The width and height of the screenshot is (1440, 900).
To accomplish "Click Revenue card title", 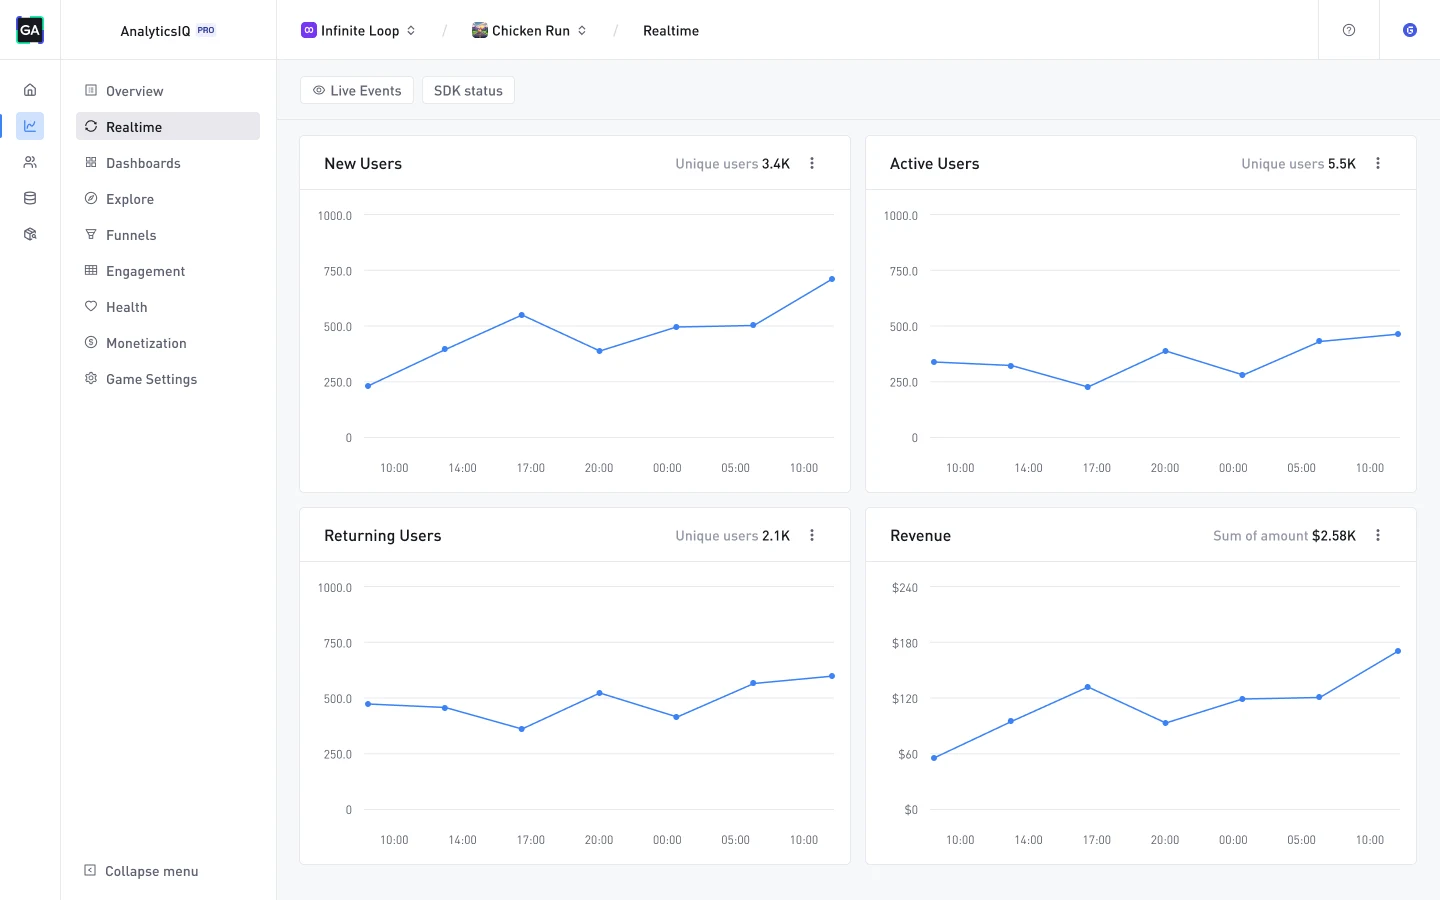I will [920, 535].
